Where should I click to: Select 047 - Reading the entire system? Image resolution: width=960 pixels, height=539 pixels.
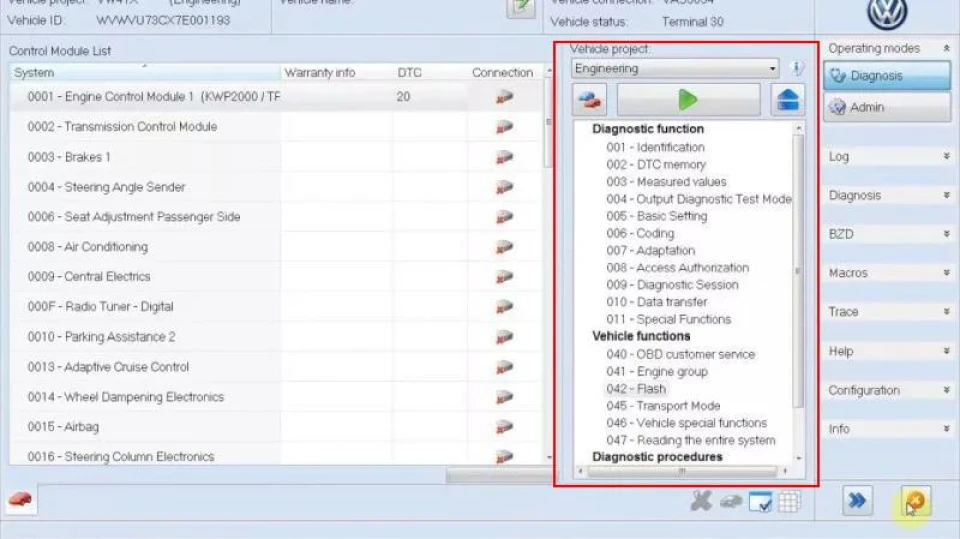pyautogui.click(x=691, y=440)
